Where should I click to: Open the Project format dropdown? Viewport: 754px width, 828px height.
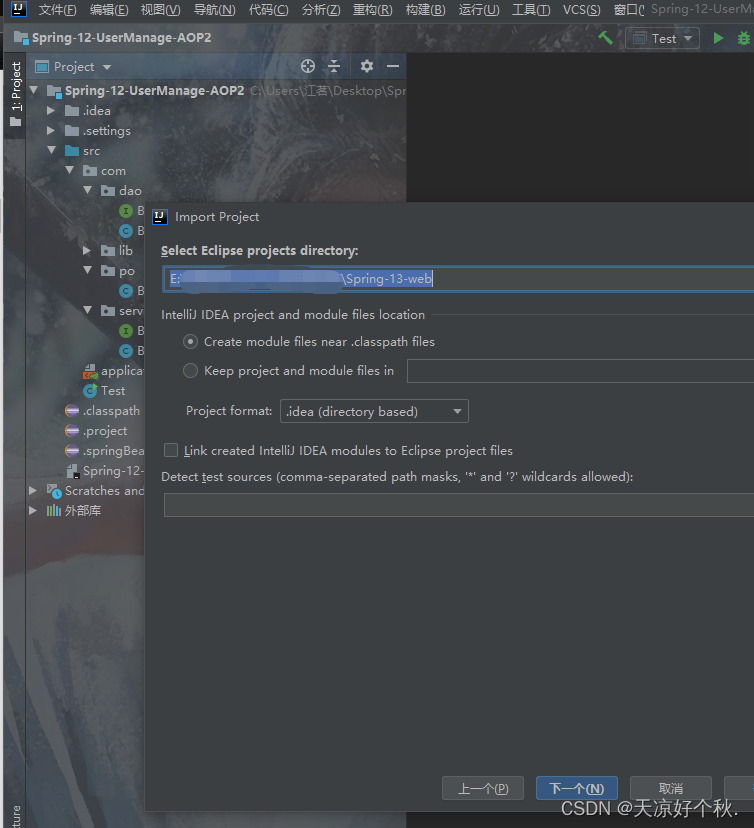(374, 411)
